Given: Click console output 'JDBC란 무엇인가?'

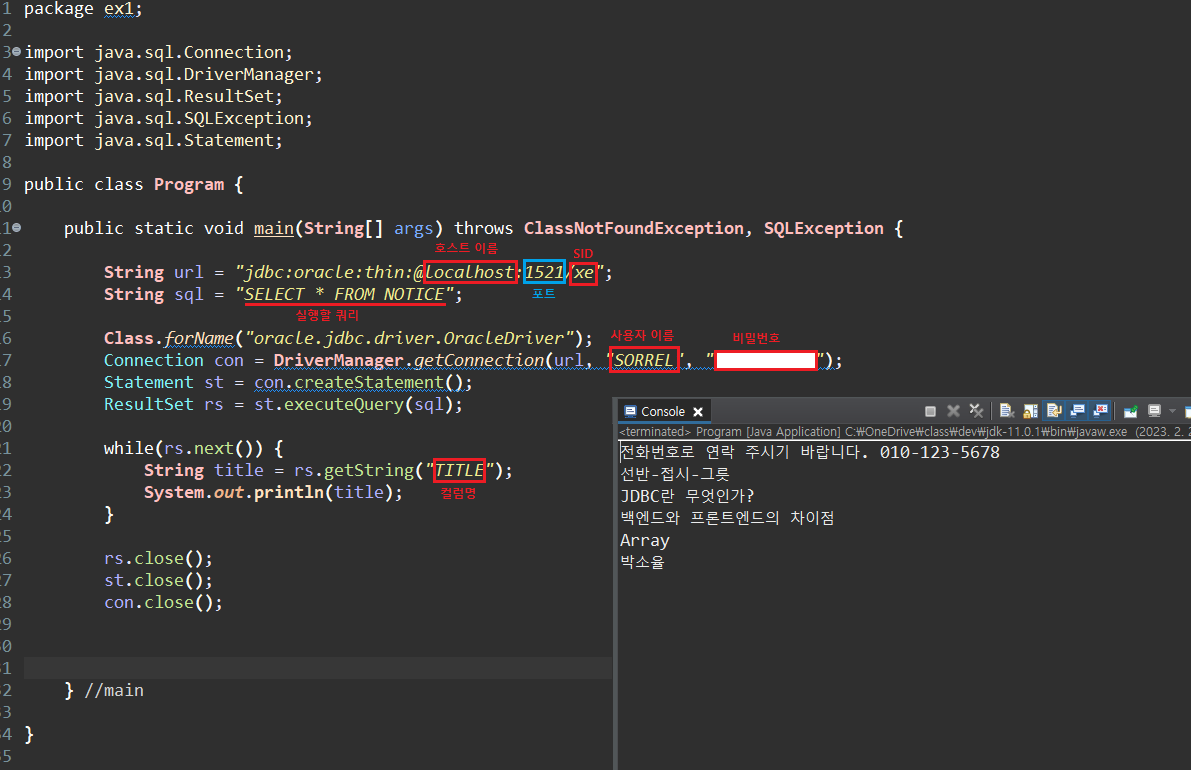Looking at the screenshot, I should pyautogui.click(x=687, y=496).
